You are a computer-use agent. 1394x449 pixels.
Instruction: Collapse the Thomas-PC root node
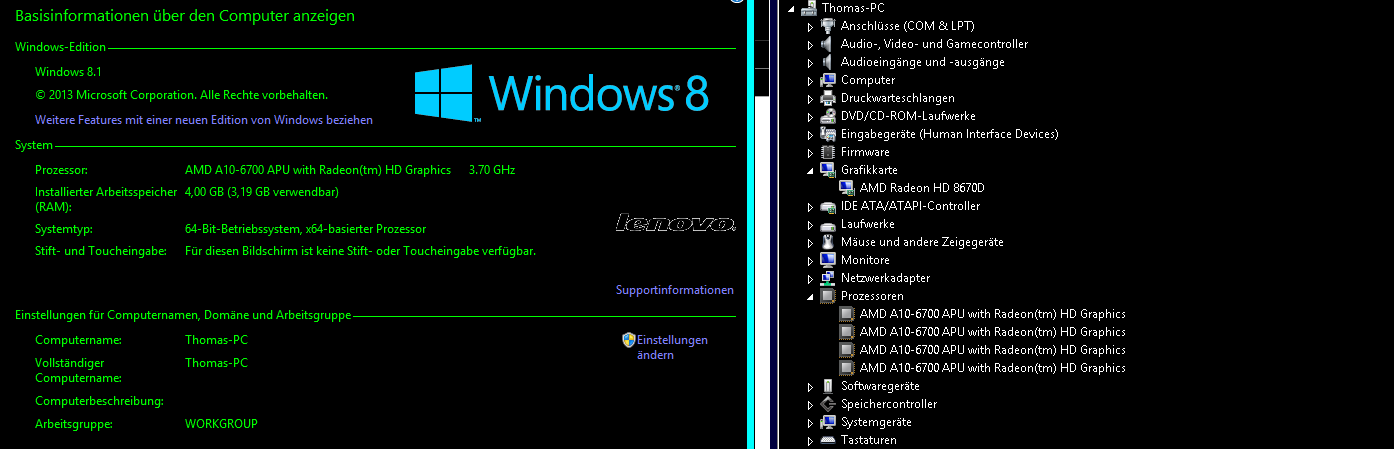(792, 9)
